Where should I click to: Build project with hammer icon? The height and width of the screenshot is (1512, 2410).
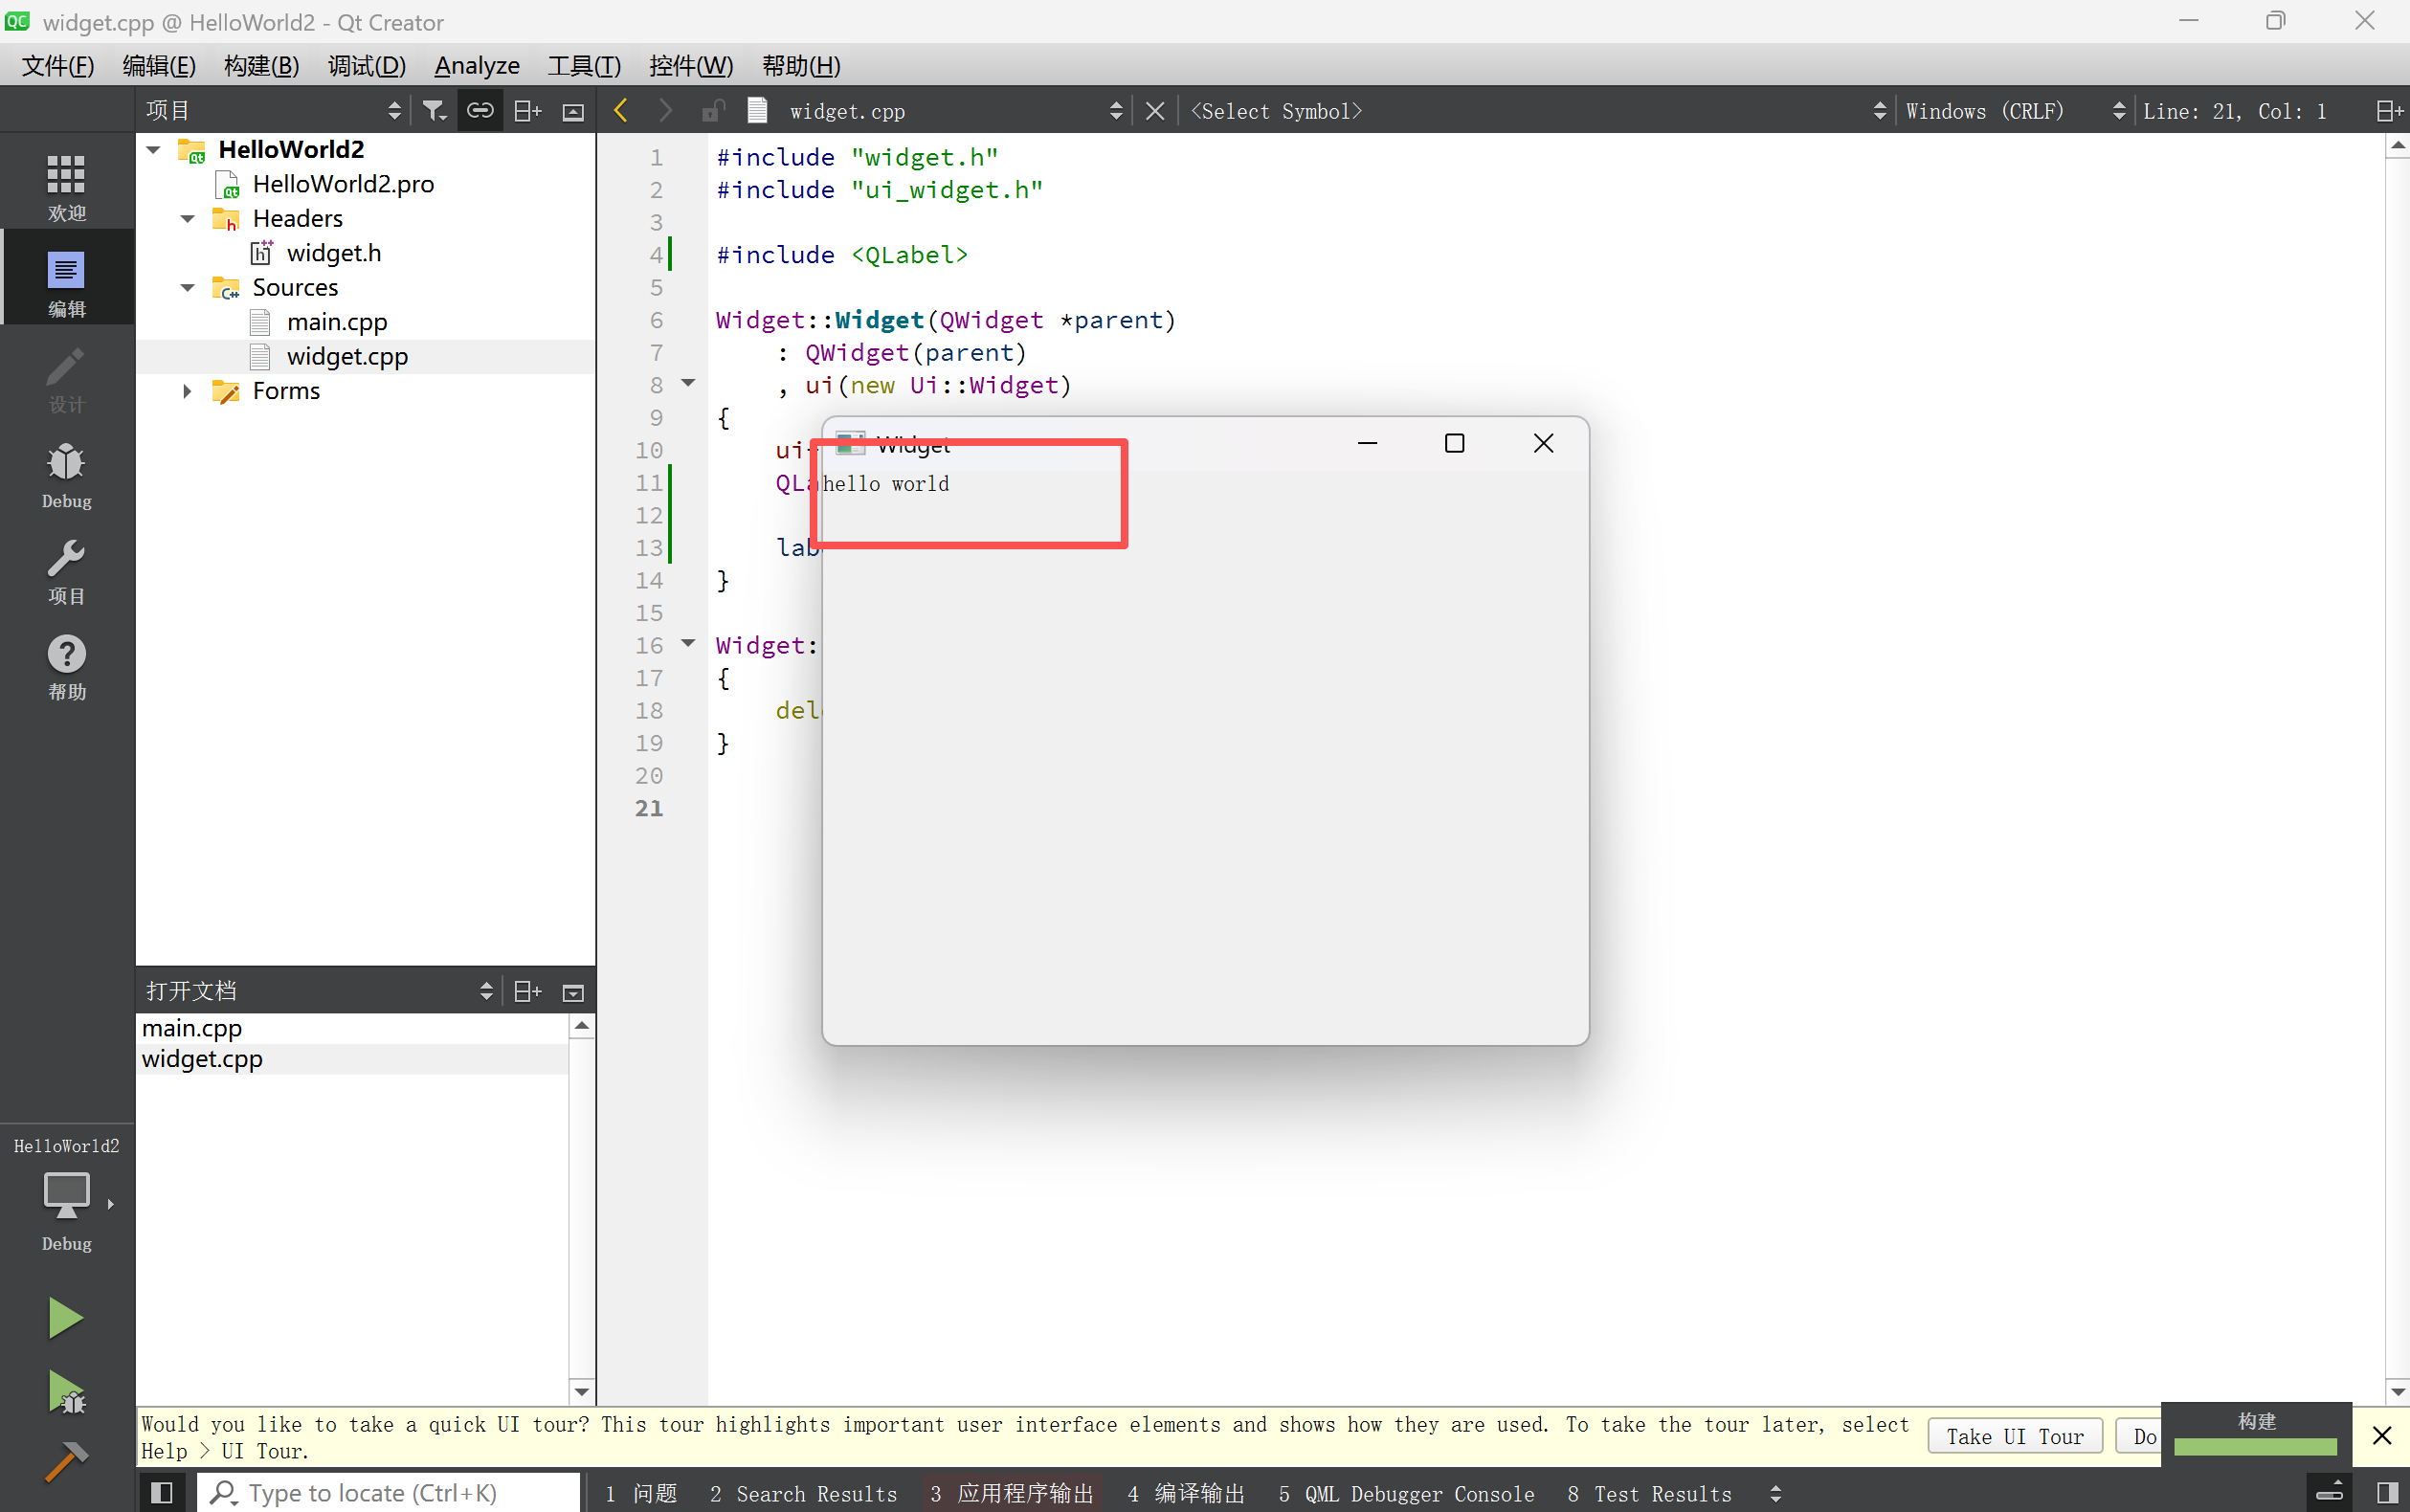66,1462
